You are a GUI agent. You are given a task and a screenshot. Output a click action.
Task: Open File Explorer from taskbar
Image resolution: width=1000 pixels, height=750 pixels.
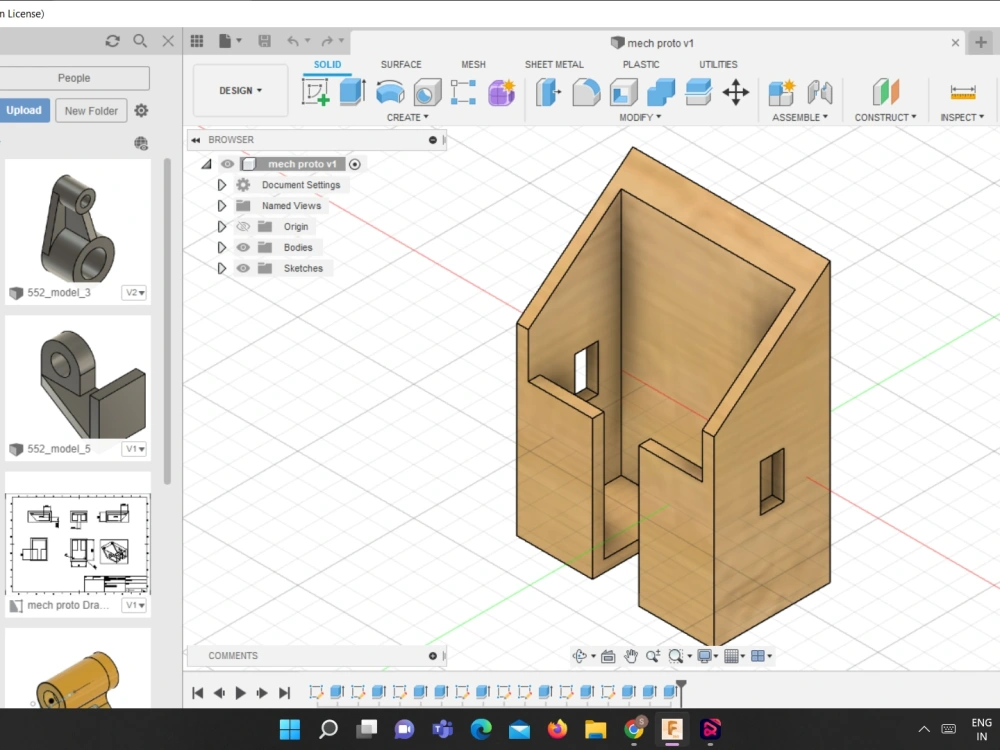596,728
